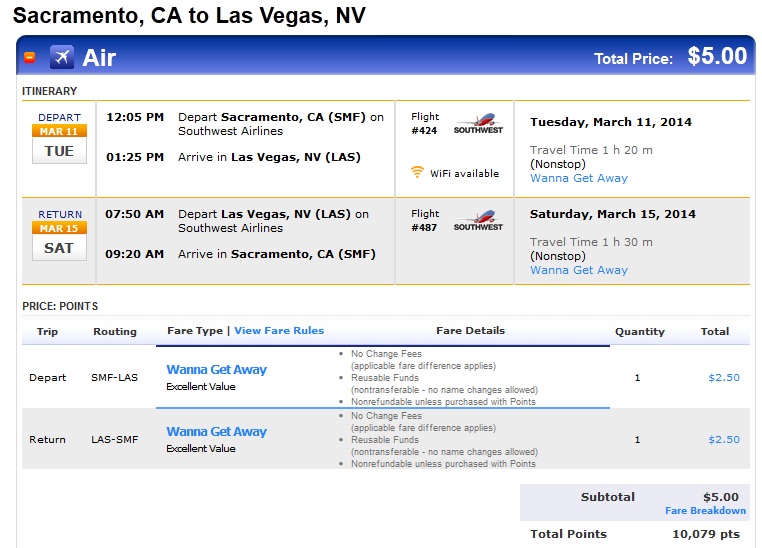Click the Southwest logo for flight #487
Screen dimensions: 762x548
(478, 221)
